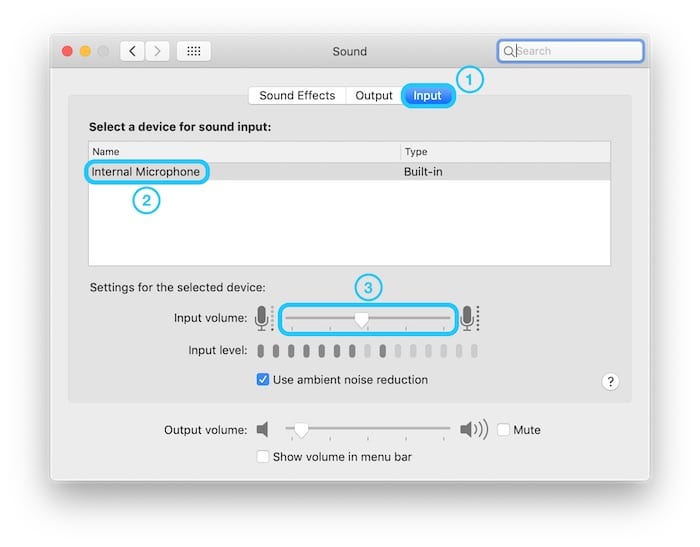Click the Input level meter bars
The width and height of the screenshot is (700, 547).
[x=367, y=351]
